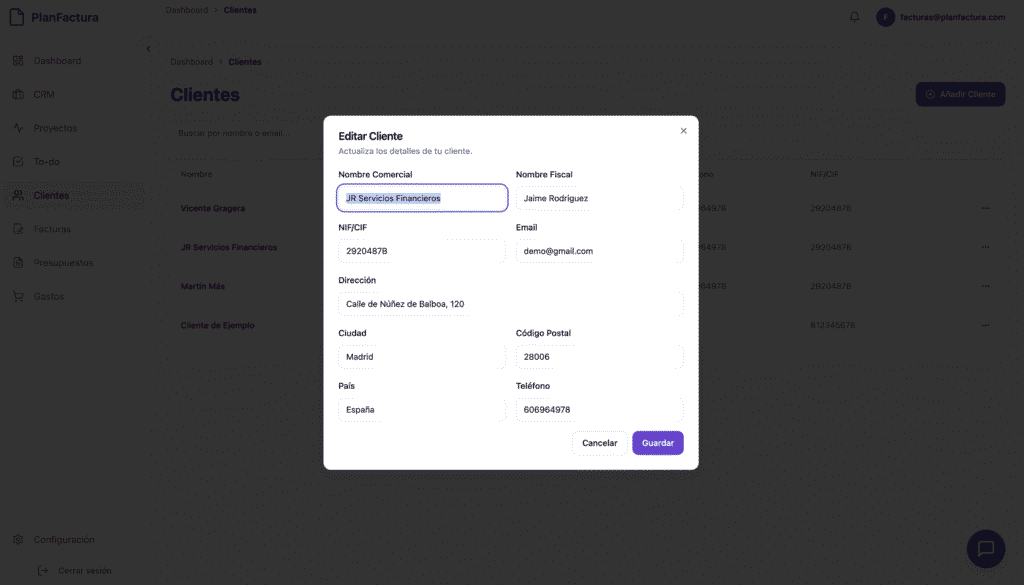Open Dashboard from the sidebar
This screenshot has height=585, width=1024.
point(57,61)
